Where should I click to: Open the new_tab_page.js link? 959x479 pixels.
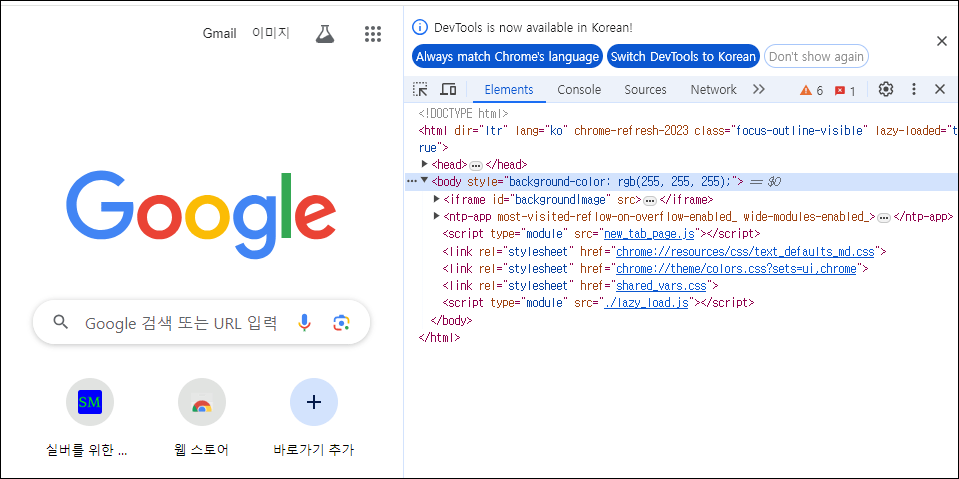651,234
